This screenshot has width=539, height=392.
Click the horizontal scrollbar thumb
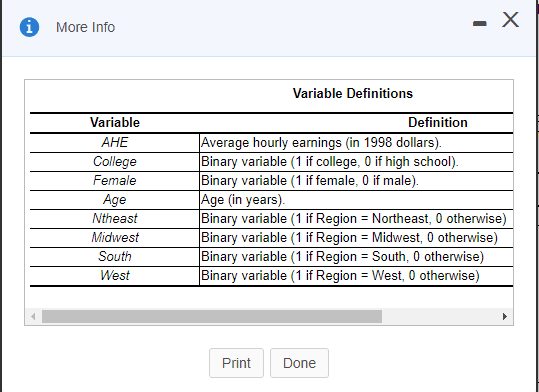click(212, 316)
